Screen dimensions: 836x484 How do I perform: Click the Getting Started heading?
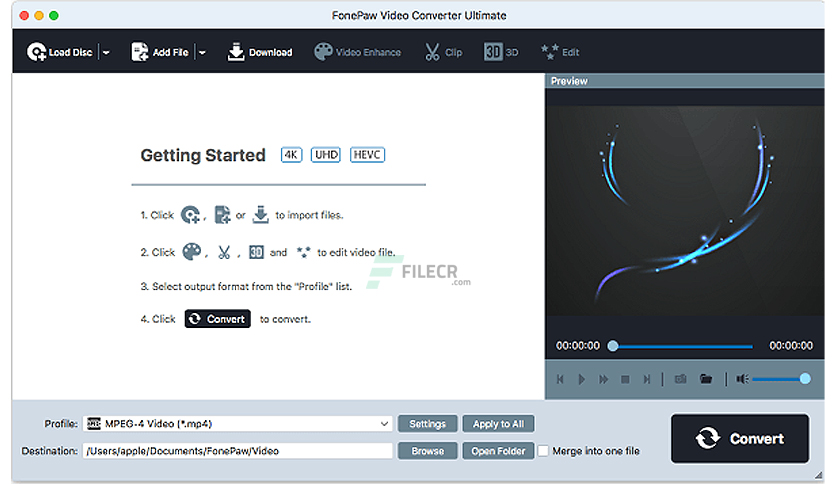203,155
